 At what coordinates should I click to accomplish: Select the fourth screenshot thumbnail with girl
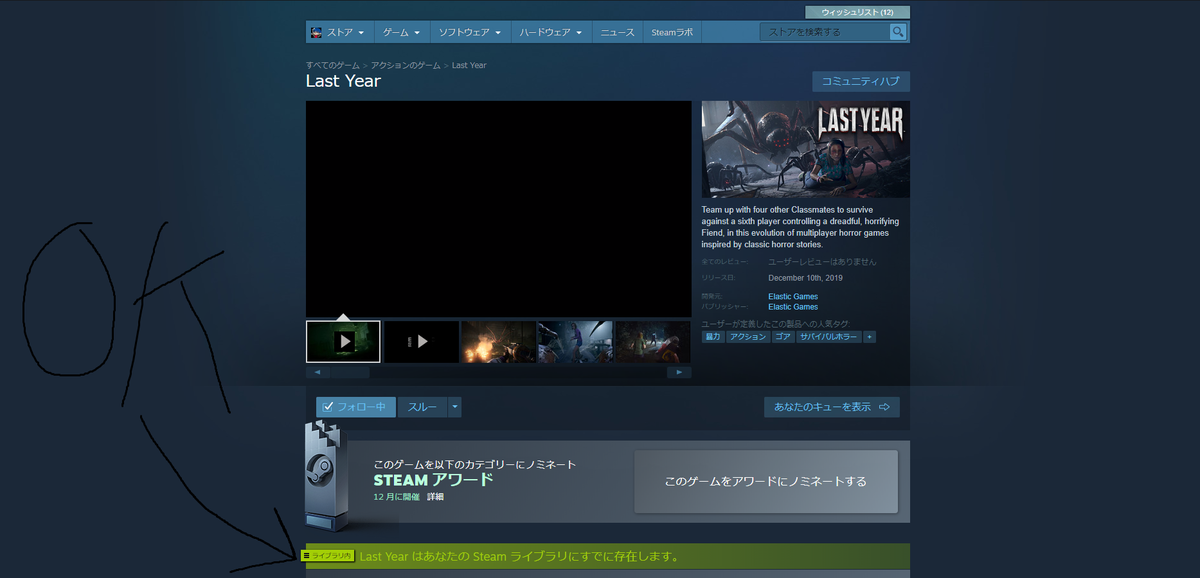point(575,341)
